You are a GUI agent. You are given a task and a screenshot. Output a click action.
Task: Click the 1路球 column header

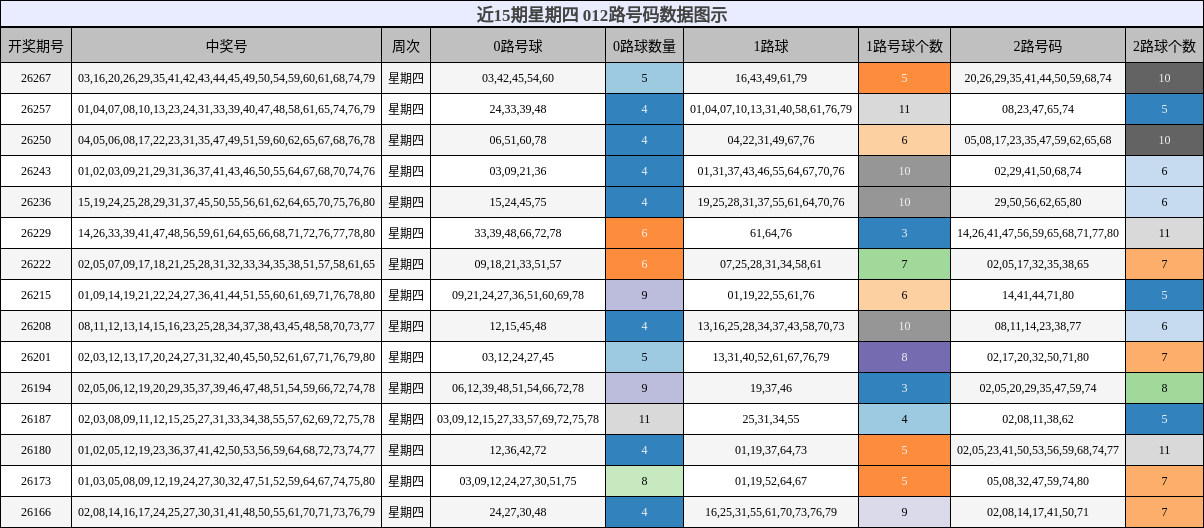click(771, 46)
